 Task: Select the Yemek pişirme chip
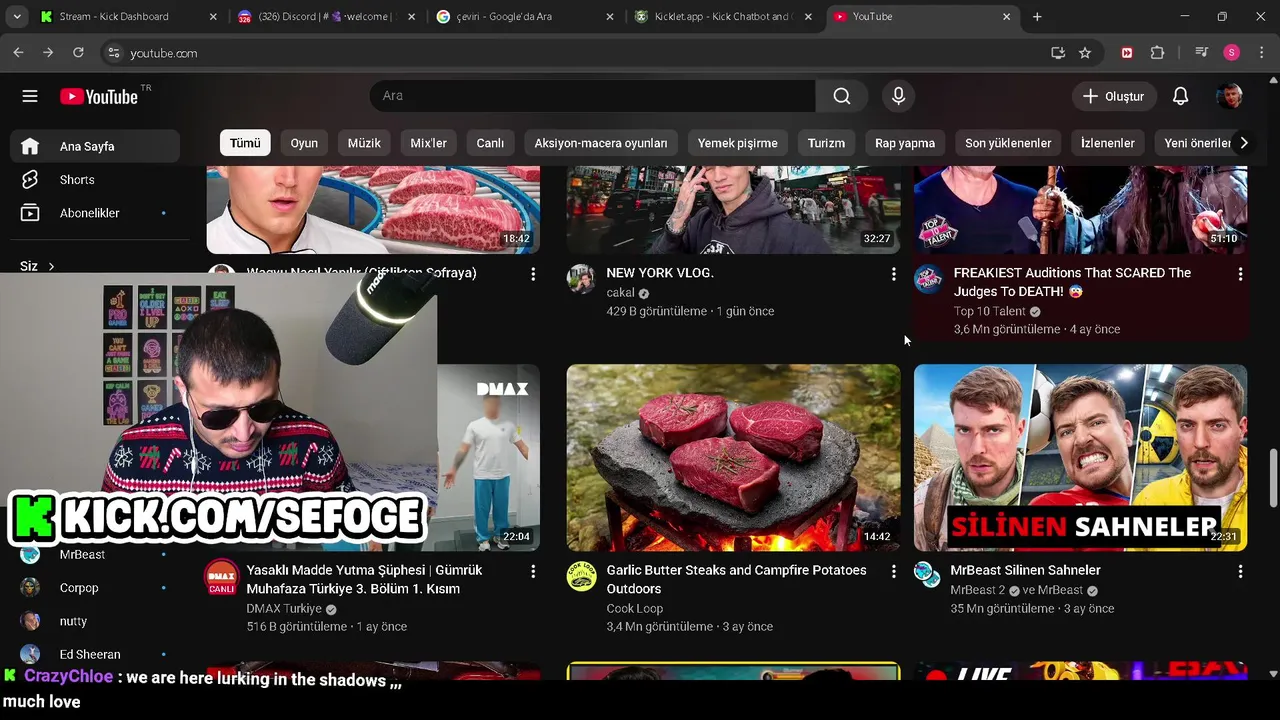pos(738,143)
